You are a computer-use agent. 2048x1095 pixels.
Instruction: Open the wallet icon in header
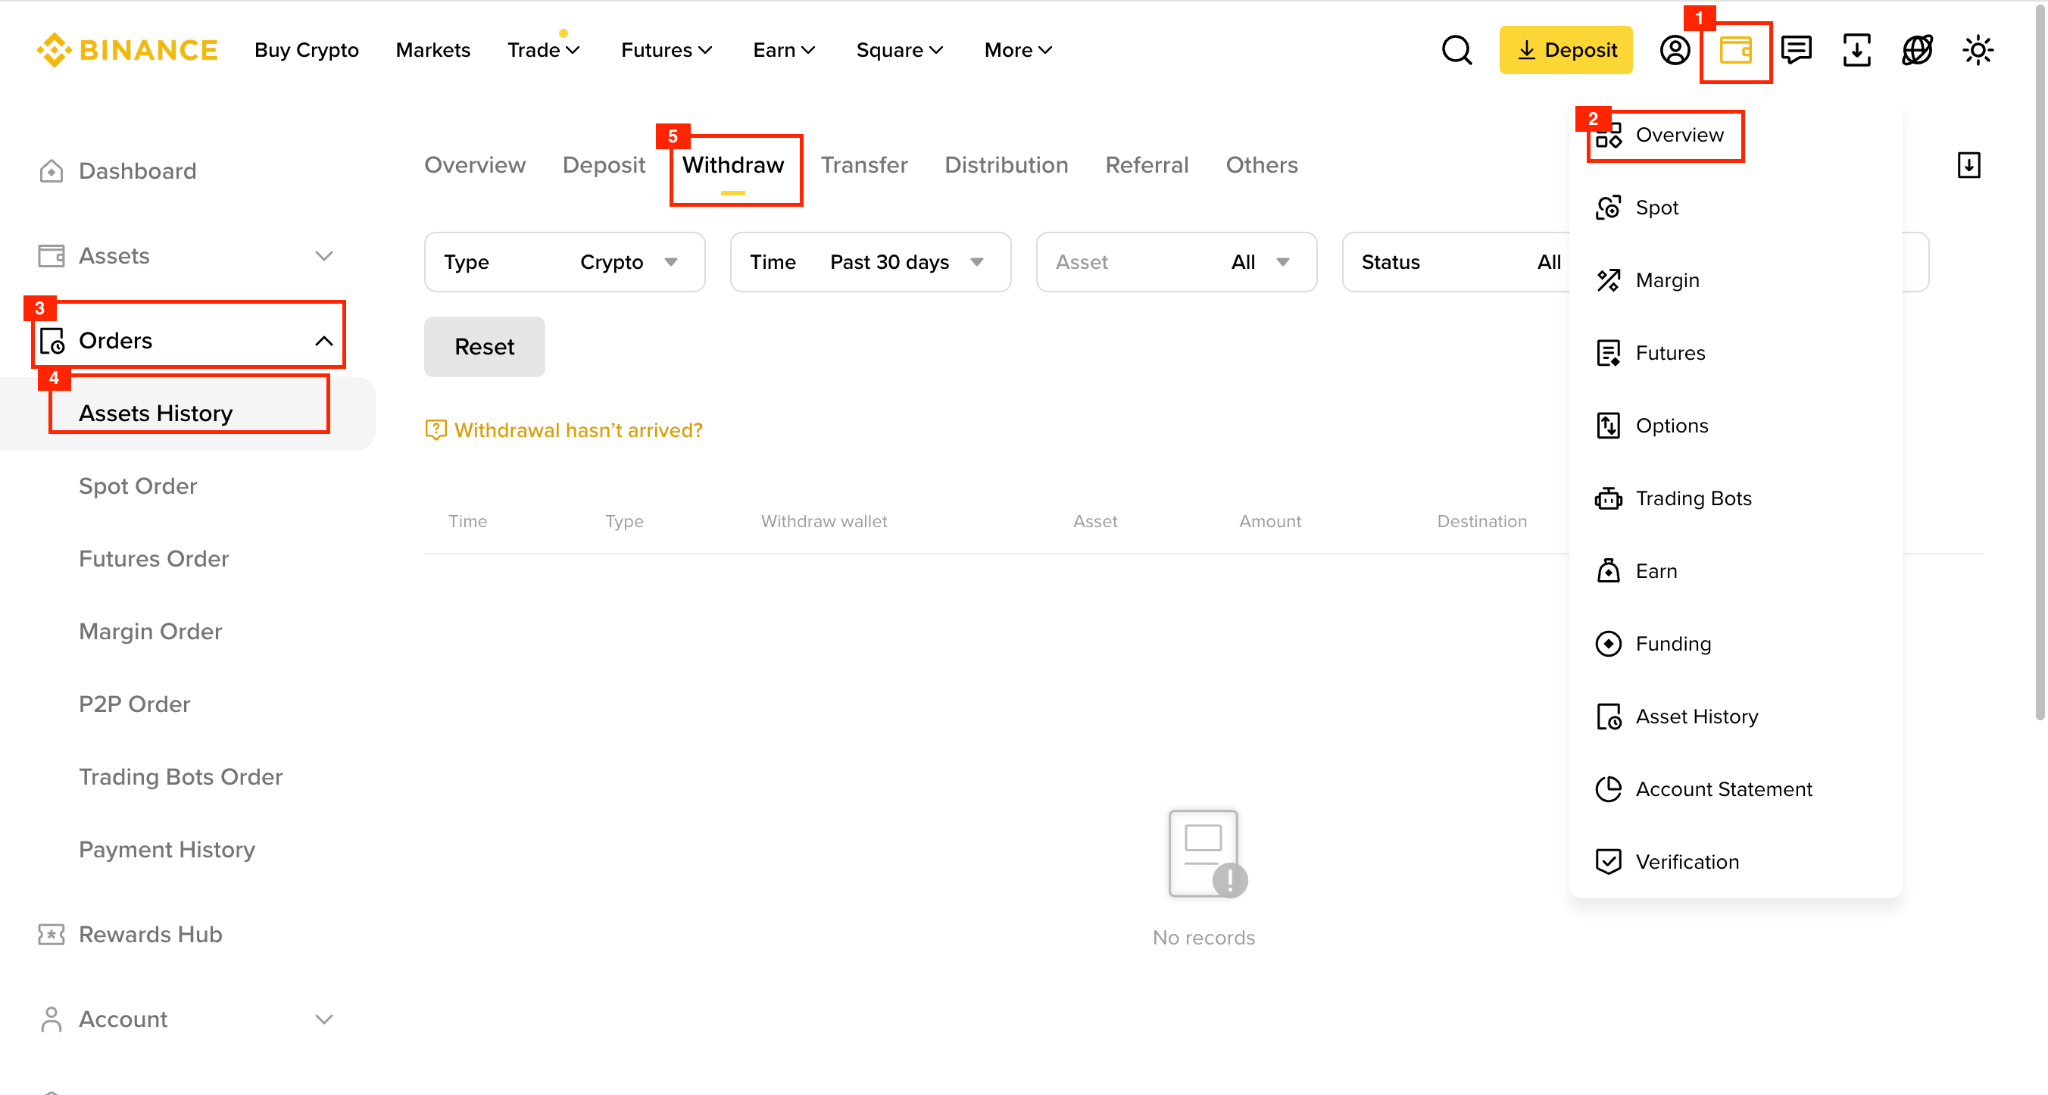1736,50
